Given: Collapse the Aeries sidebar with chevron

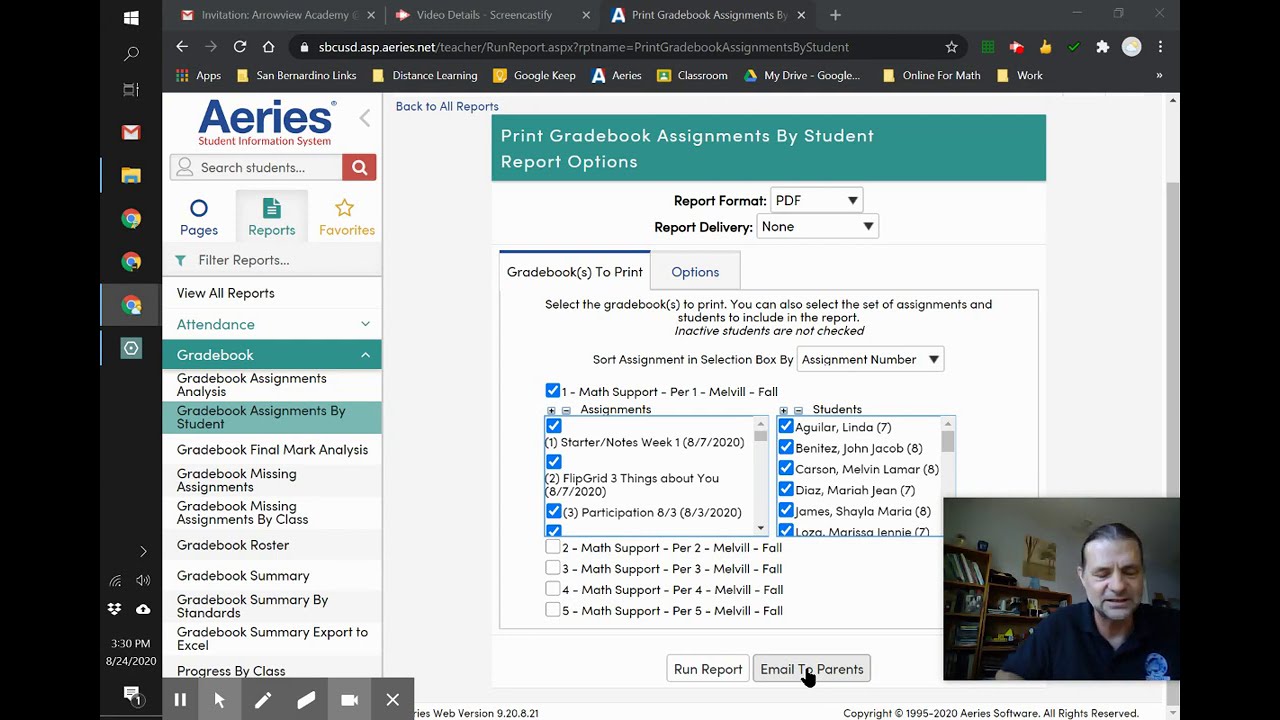Looking at the screenshot, I should tap(364, 118).
